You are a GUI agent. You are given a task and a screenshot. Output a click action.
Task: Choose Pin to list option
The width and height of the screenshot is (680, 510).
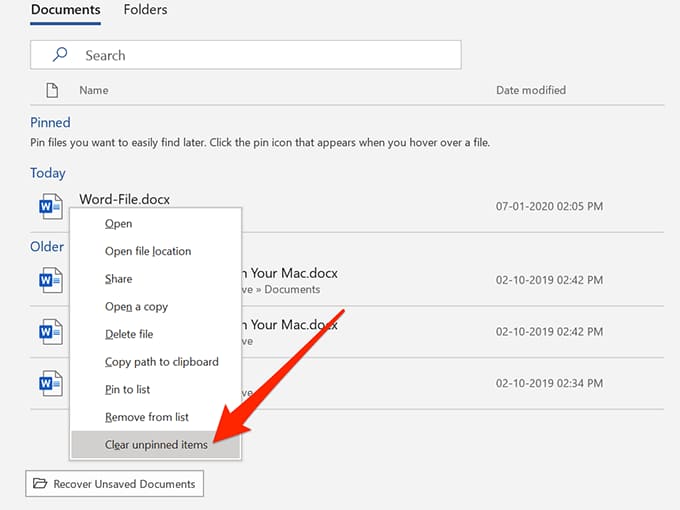(x=127, y=389)
